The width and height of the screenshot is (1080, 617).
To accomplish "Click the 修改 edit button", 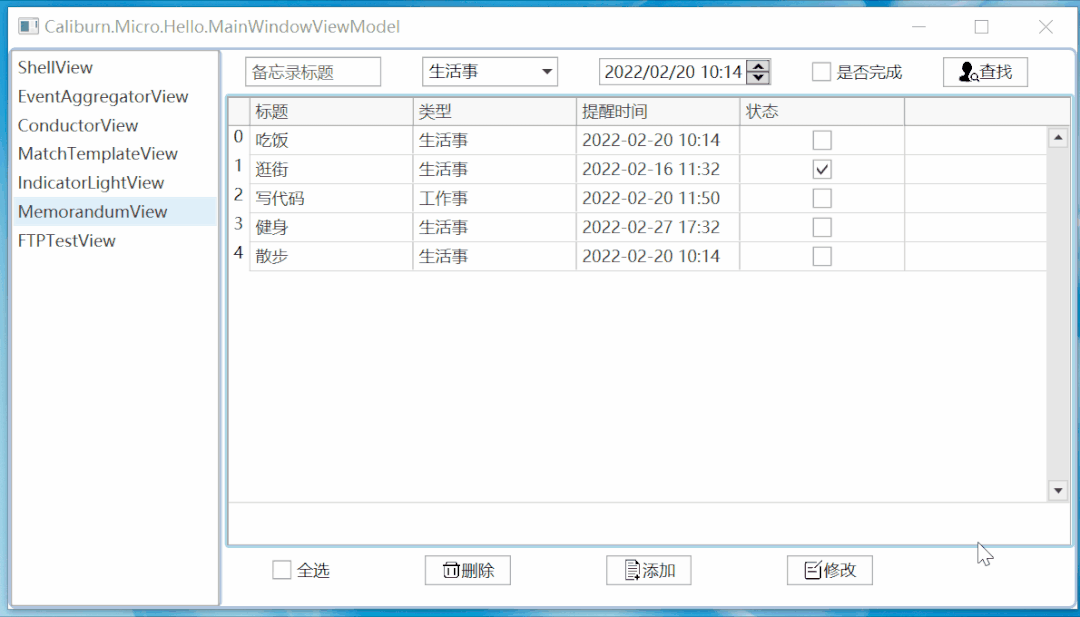I will [x=830, y=570].
